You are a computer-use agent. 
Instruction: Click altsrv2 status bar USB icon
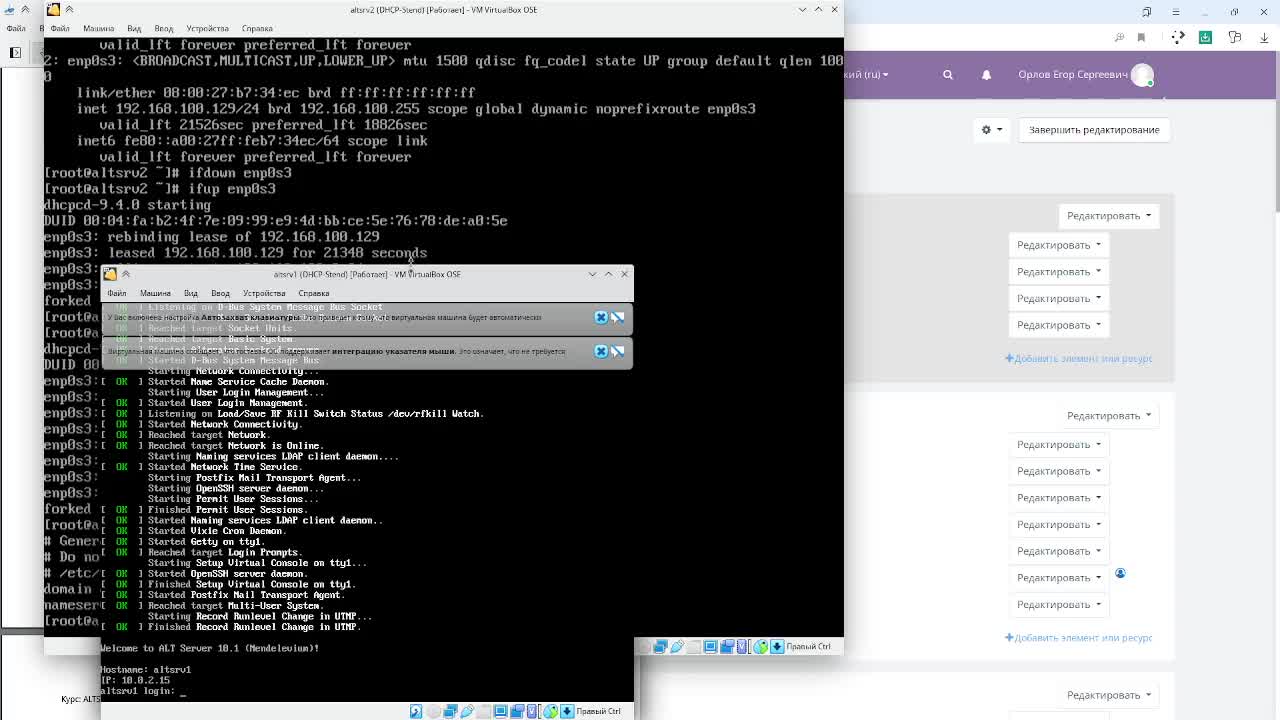677,646
